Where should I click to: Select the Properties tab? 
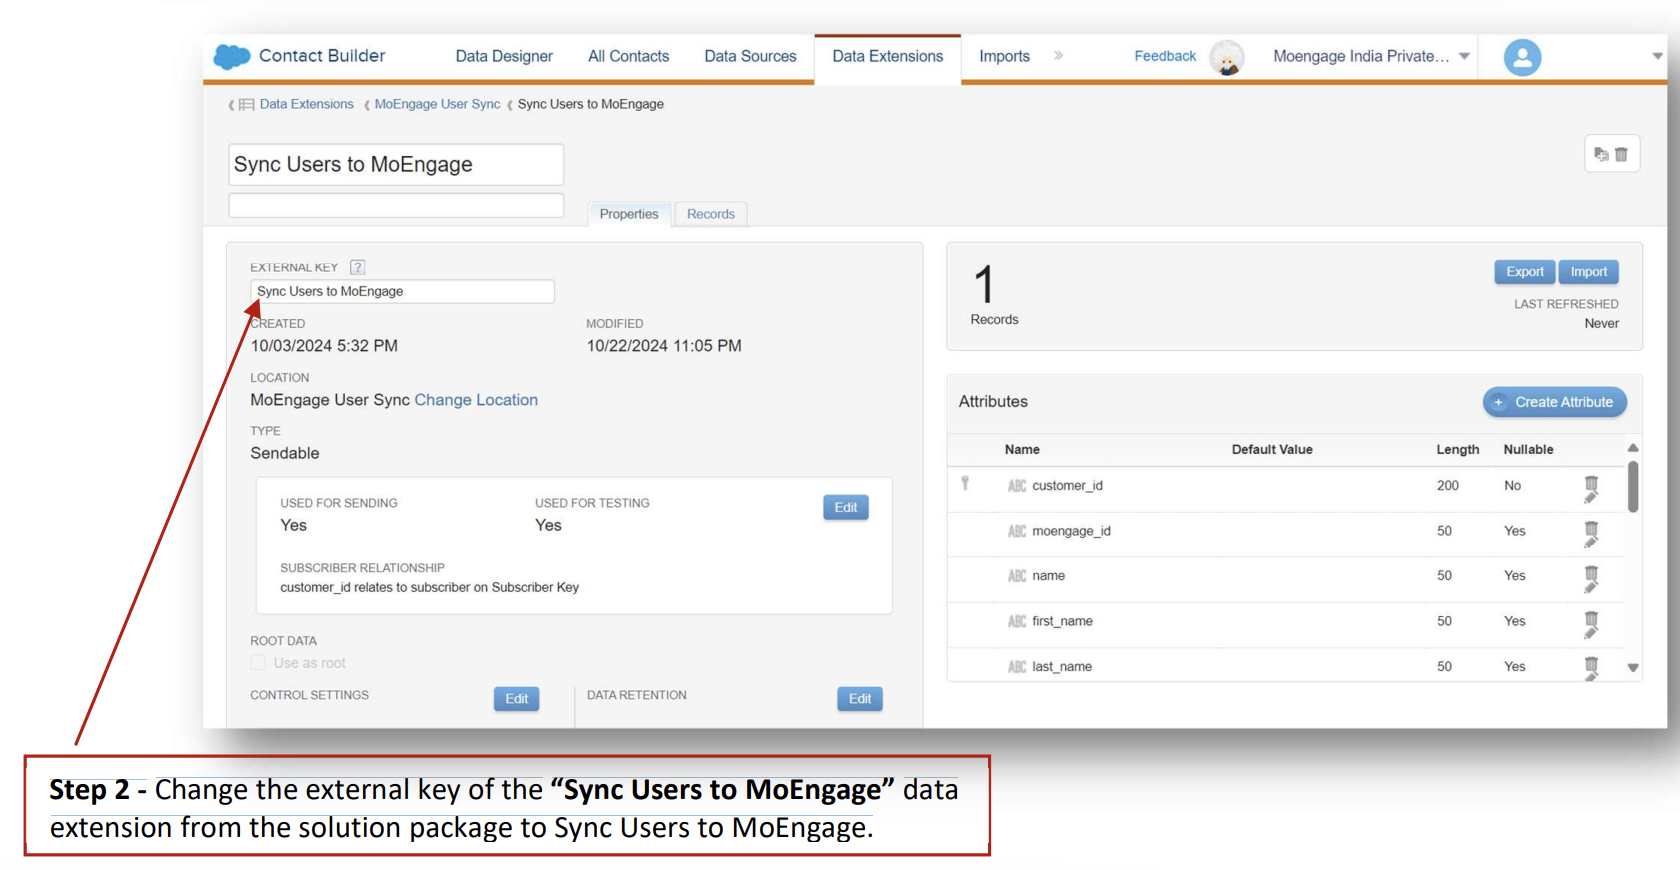[629, 214]
